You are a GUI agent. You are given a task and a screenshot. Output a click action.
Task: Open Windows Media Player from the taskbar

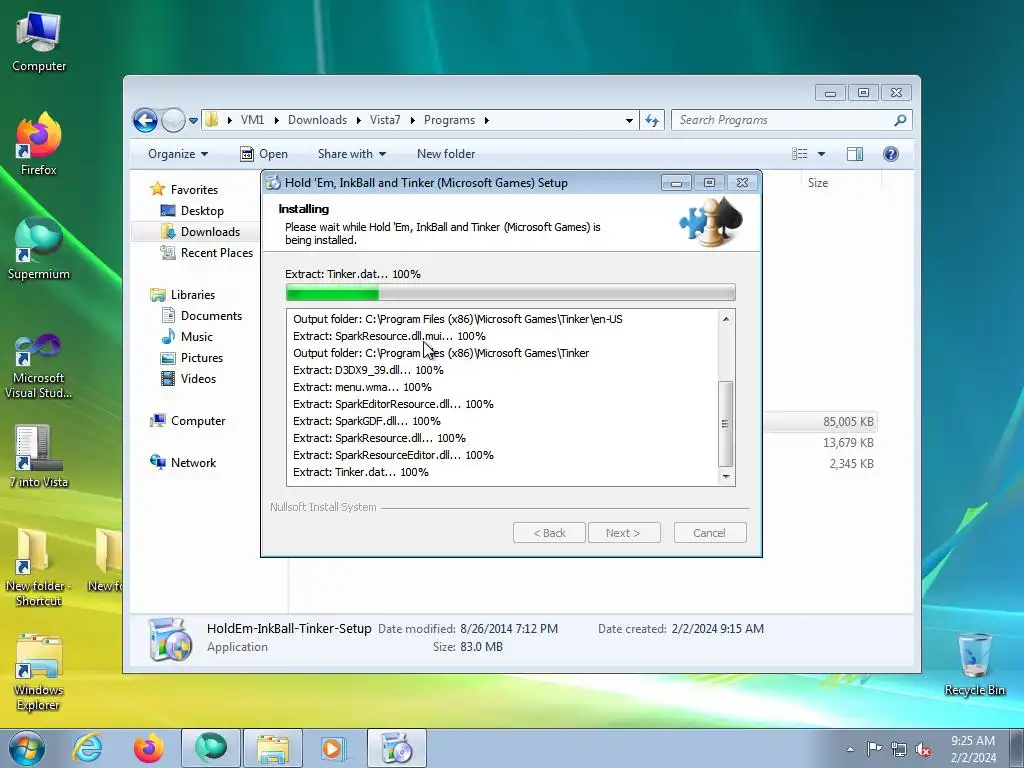[x=333, y=748]
